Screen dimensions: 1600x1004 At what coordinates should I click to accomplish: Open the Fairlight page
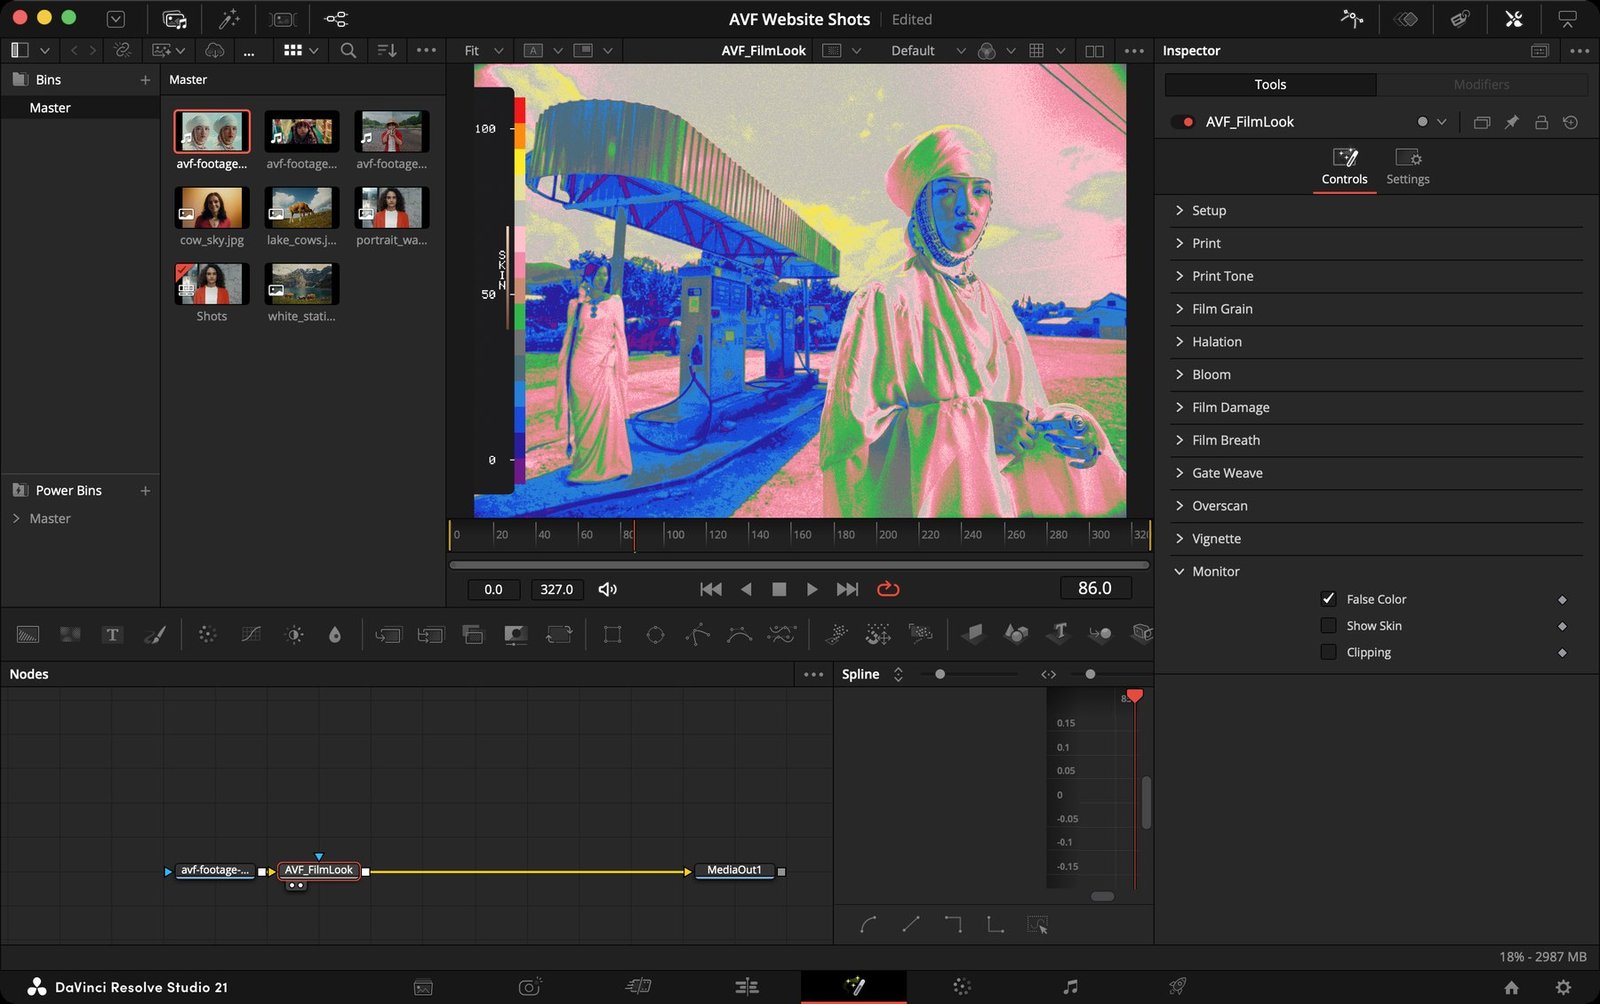tap(1070, 987)
